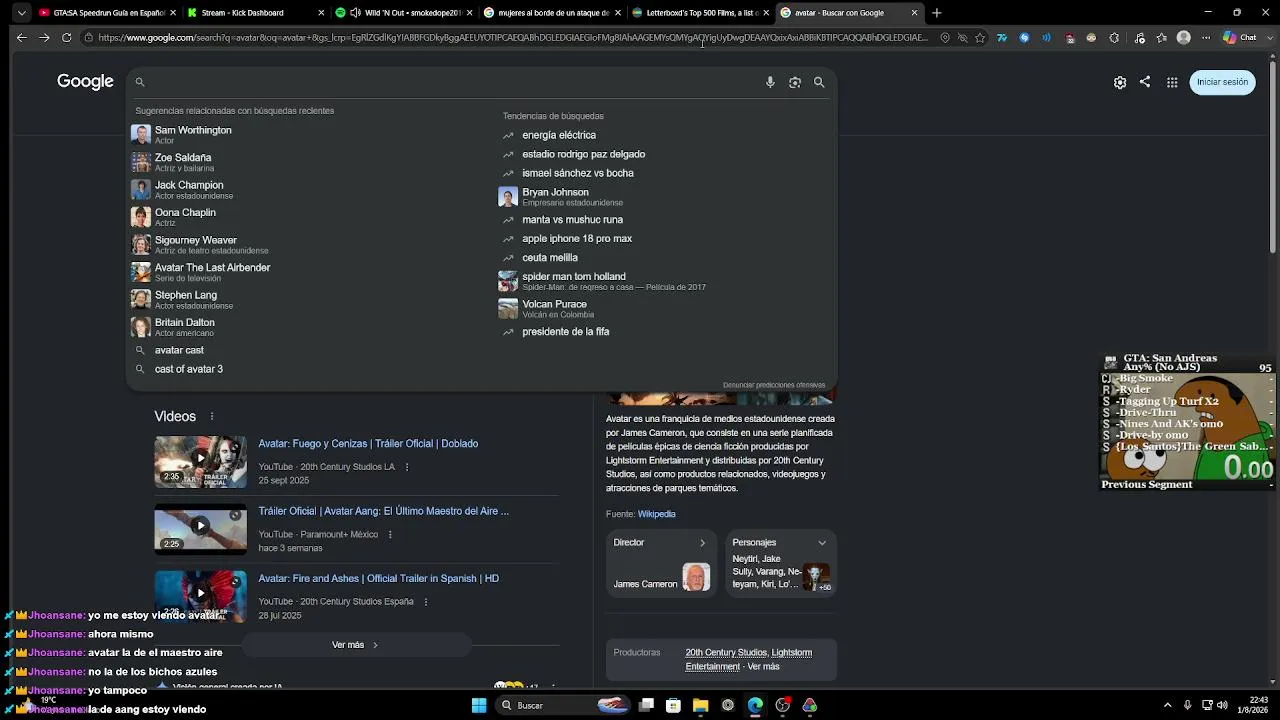The height and width of the screenshot is (720, 1280).
Task: Expand more videos with Ver más
Action: click(355, 645)
